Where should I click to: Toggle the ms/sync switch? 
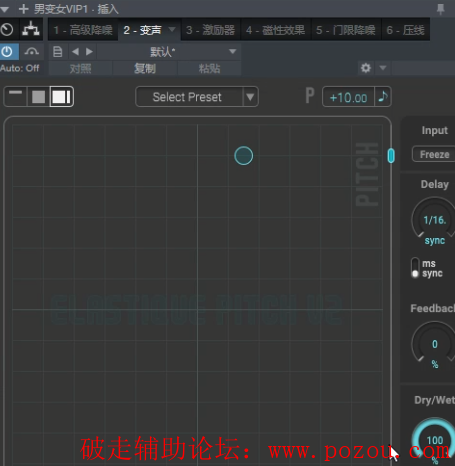(415, 268)
